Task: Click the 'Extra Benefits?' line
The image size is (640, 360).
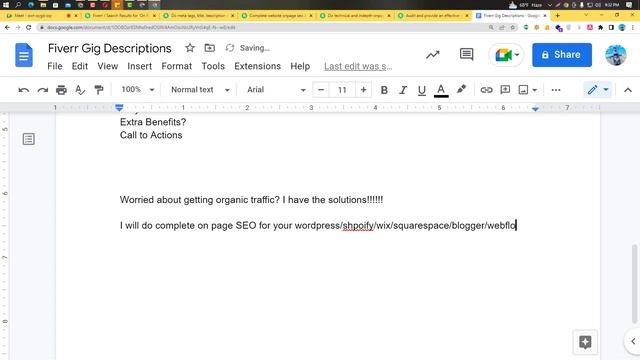Action: (153, 122)
